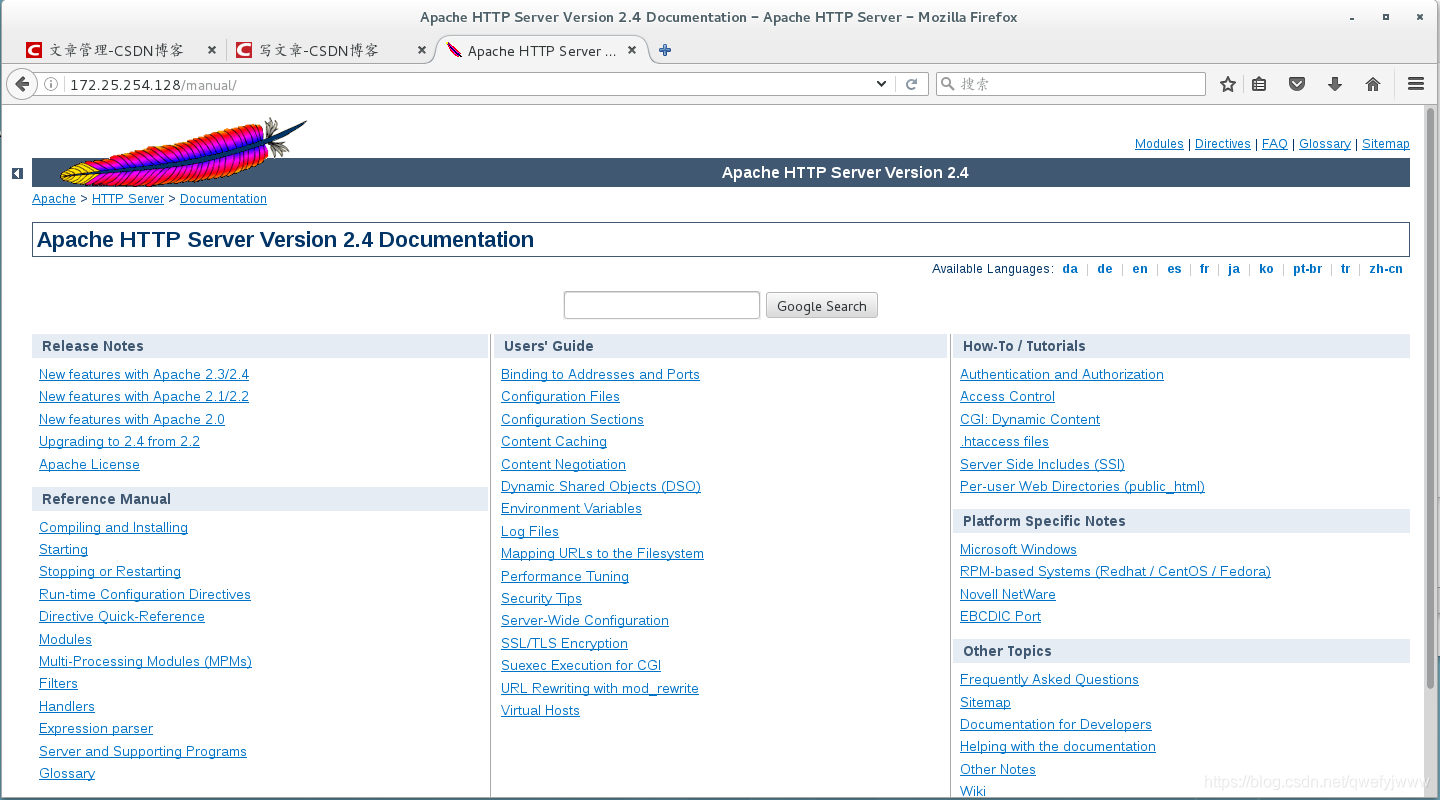Open Configuration Sections link
The image size is (1440, 800).
572,419
